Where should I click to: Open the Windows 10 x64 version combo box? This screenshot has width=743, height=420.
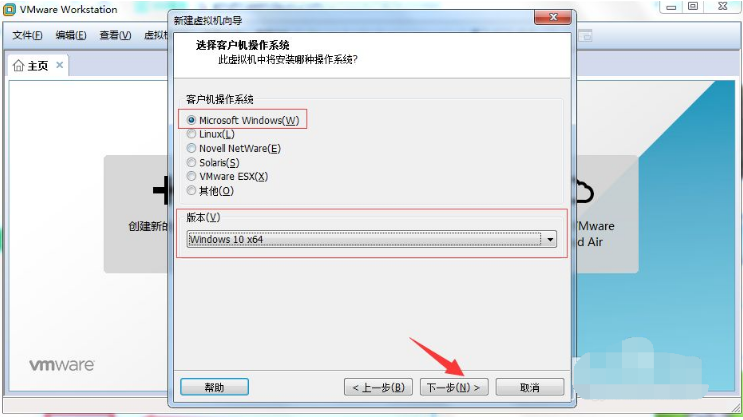point(372,239)
